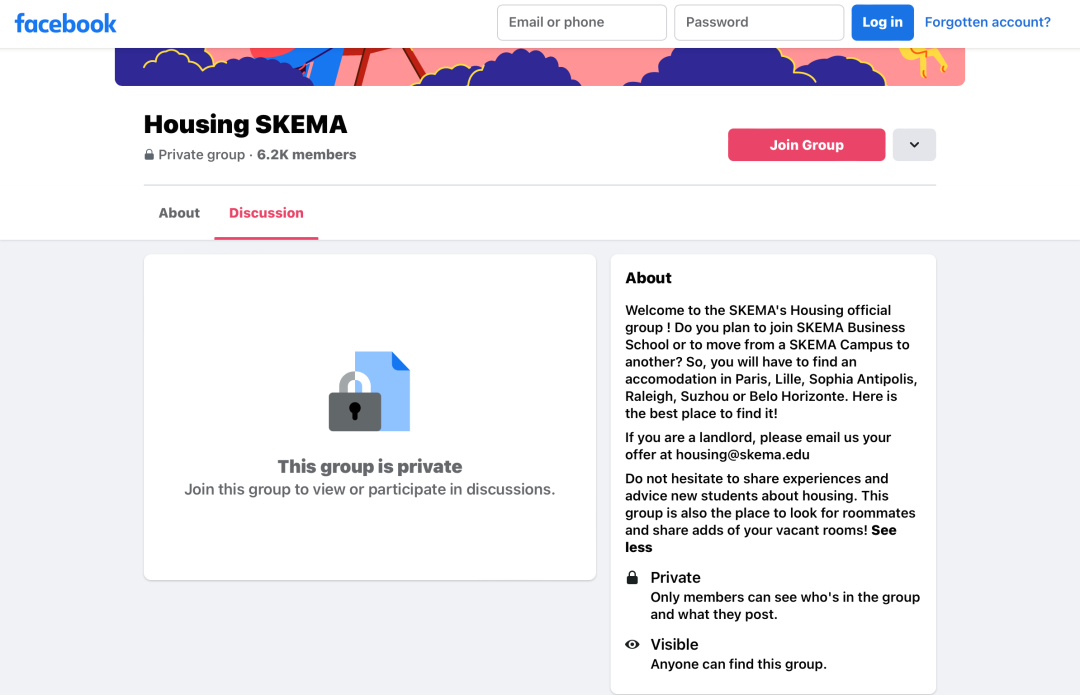This screenshot has height=695, width=1080.
Task: Click the padlock document illustration
Action: click(369, 391)
